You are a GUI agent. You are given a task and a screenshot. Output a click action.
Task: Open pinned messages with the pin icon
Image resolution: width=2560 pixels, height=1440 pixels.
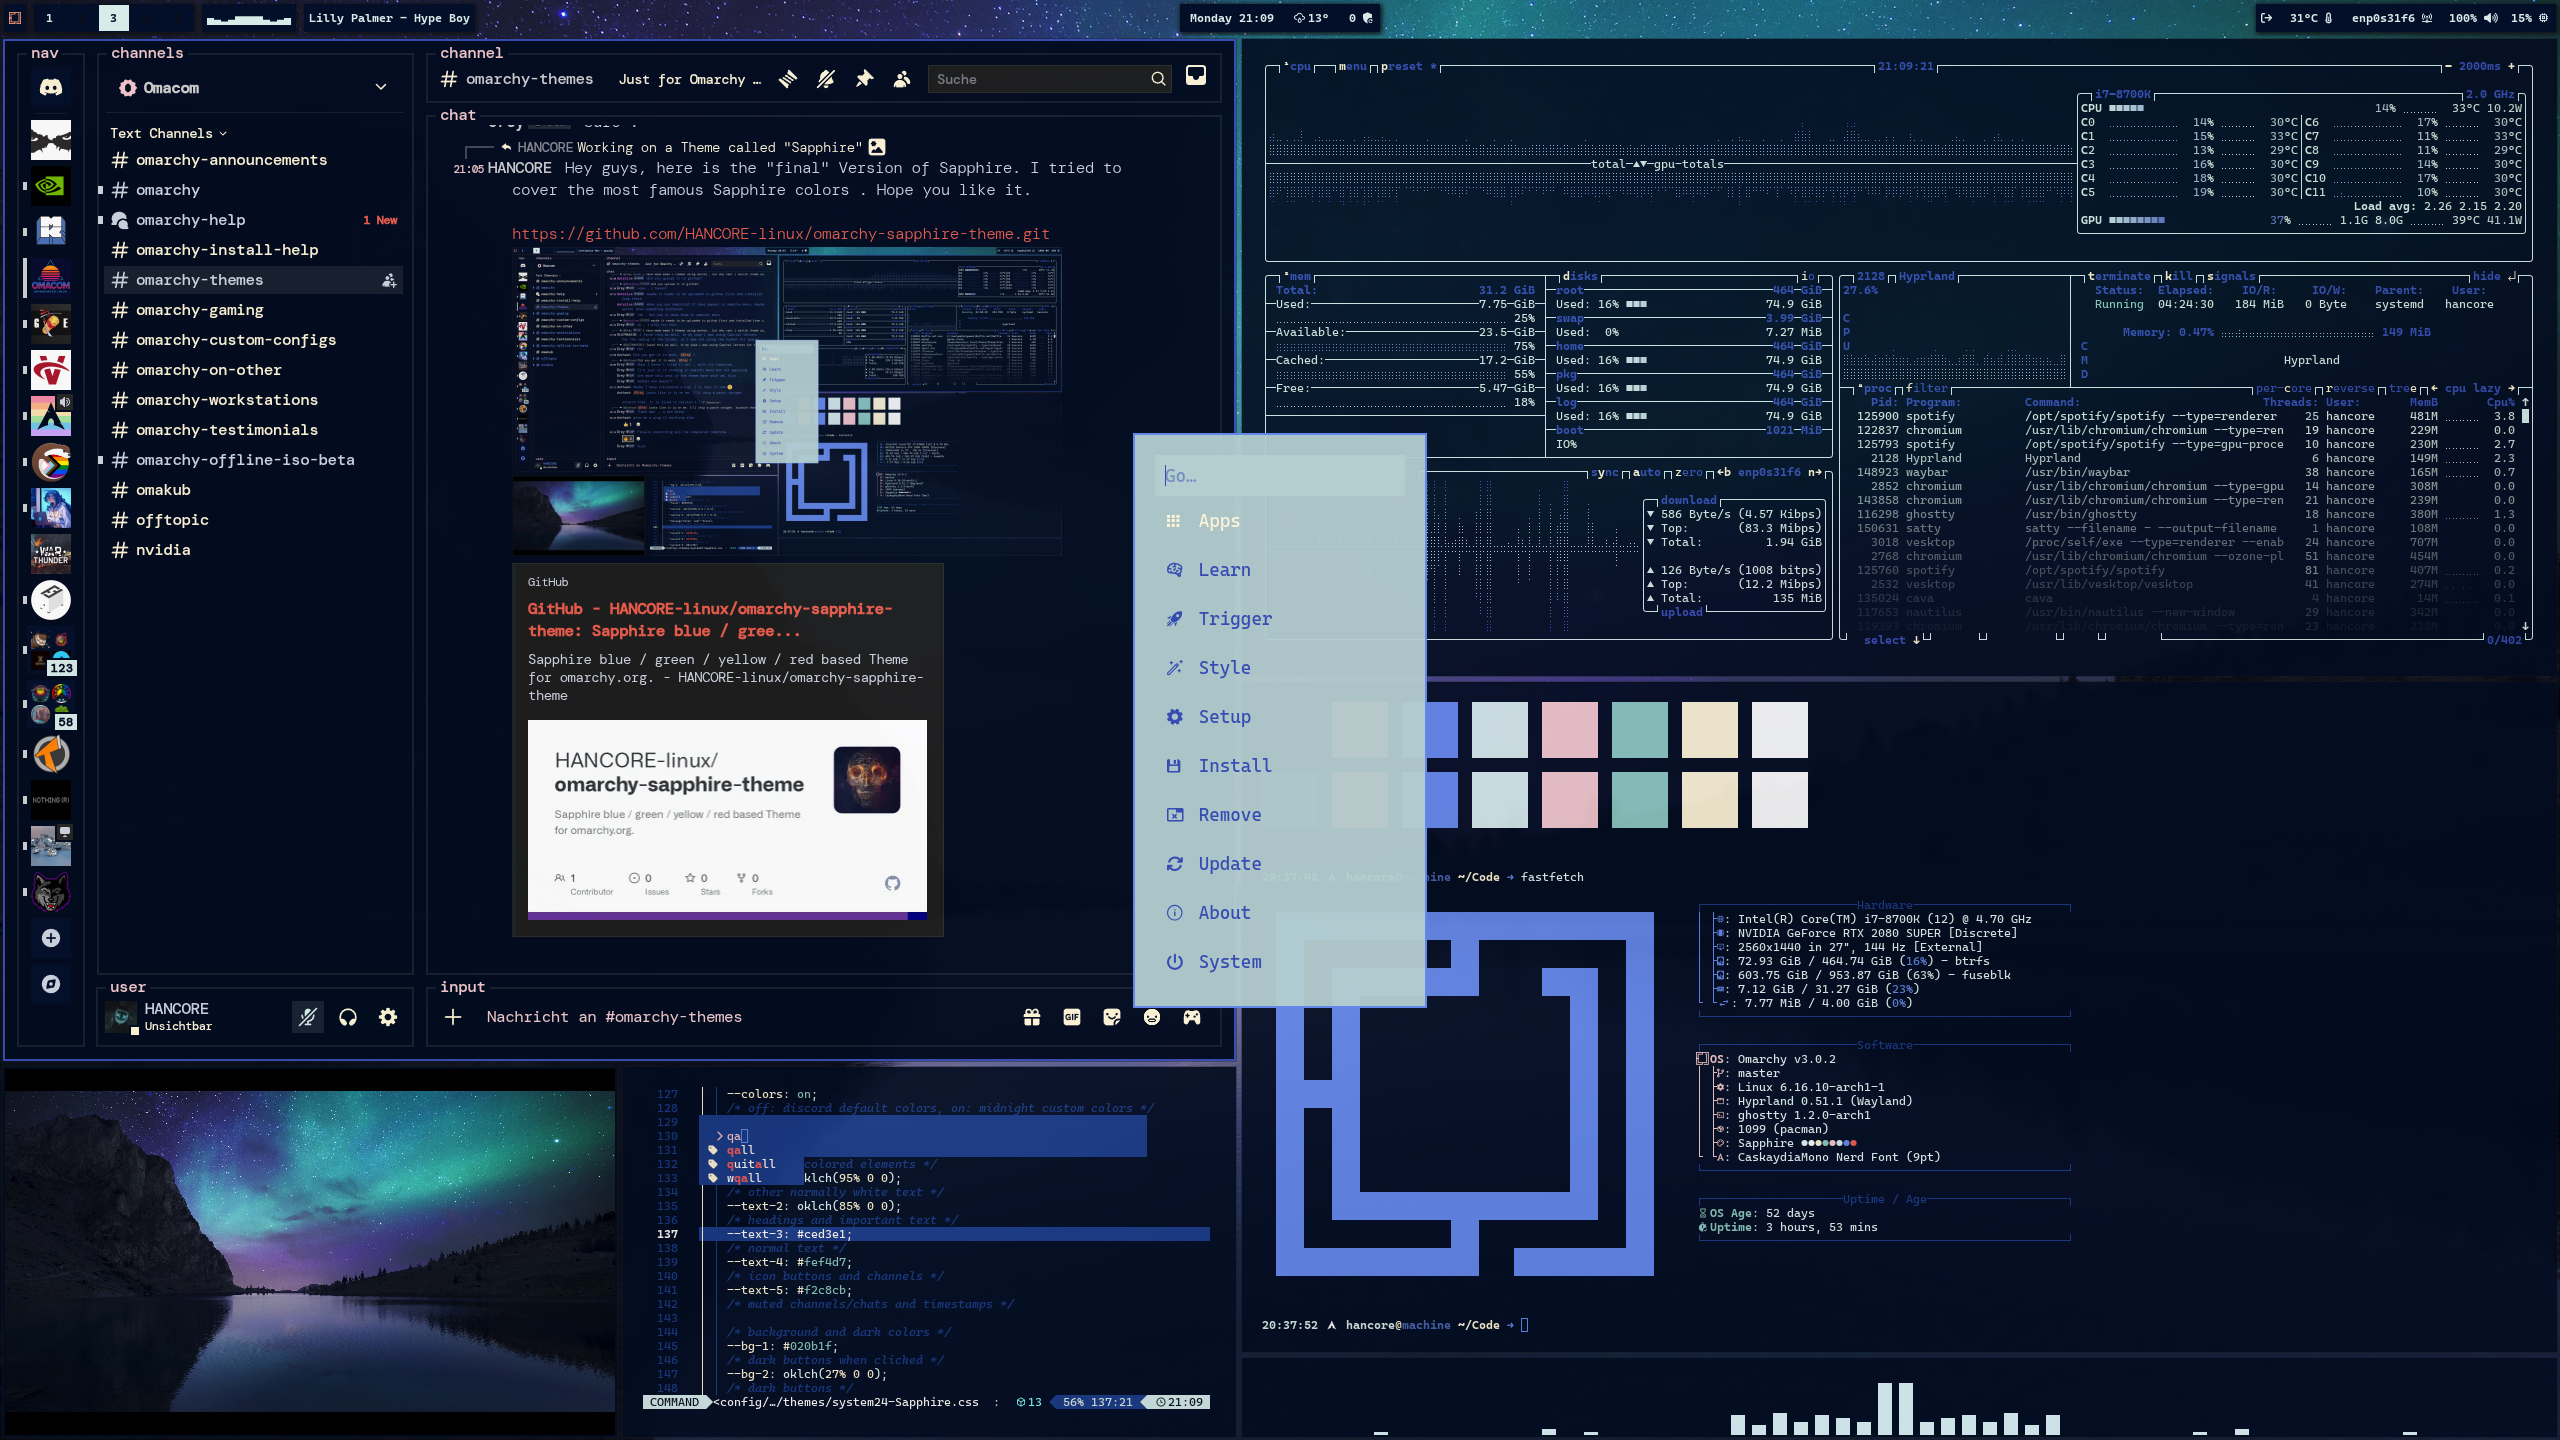(x=864, y=79)
